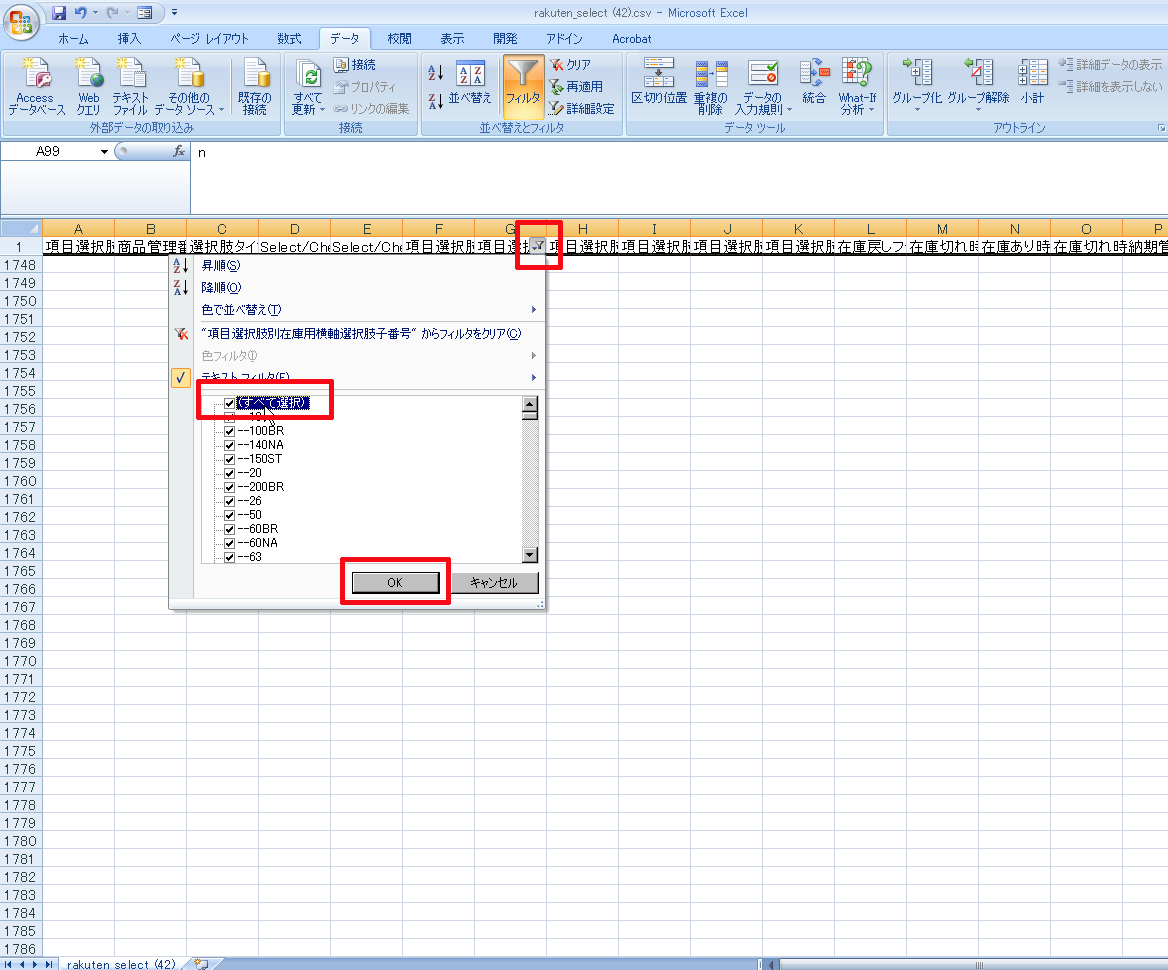Sort descending with the ribbon Z-to-A icon

(x=436, y=101)
